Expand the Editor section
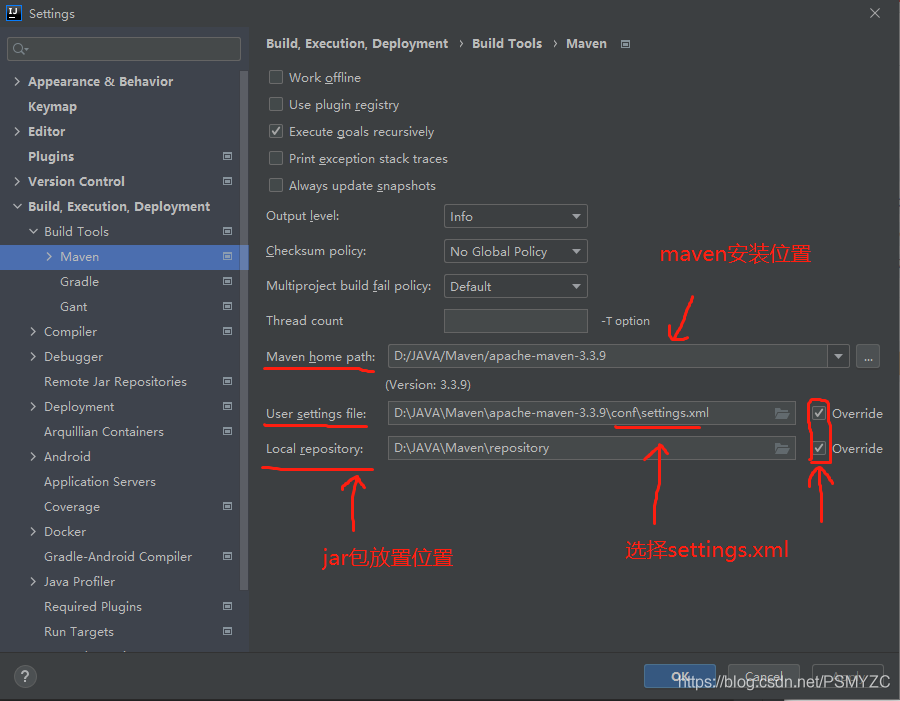 17,131
